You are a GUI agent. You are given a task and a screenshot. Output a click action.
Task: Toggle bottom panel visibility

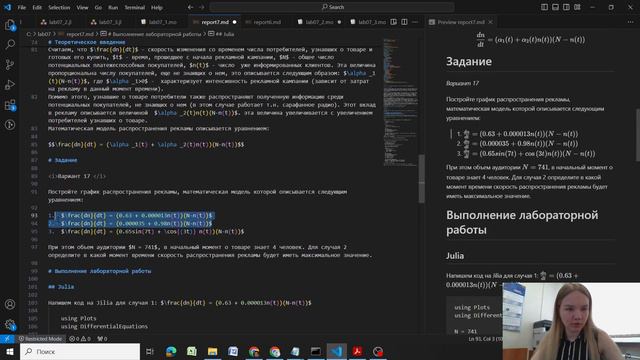coord(556,7)
